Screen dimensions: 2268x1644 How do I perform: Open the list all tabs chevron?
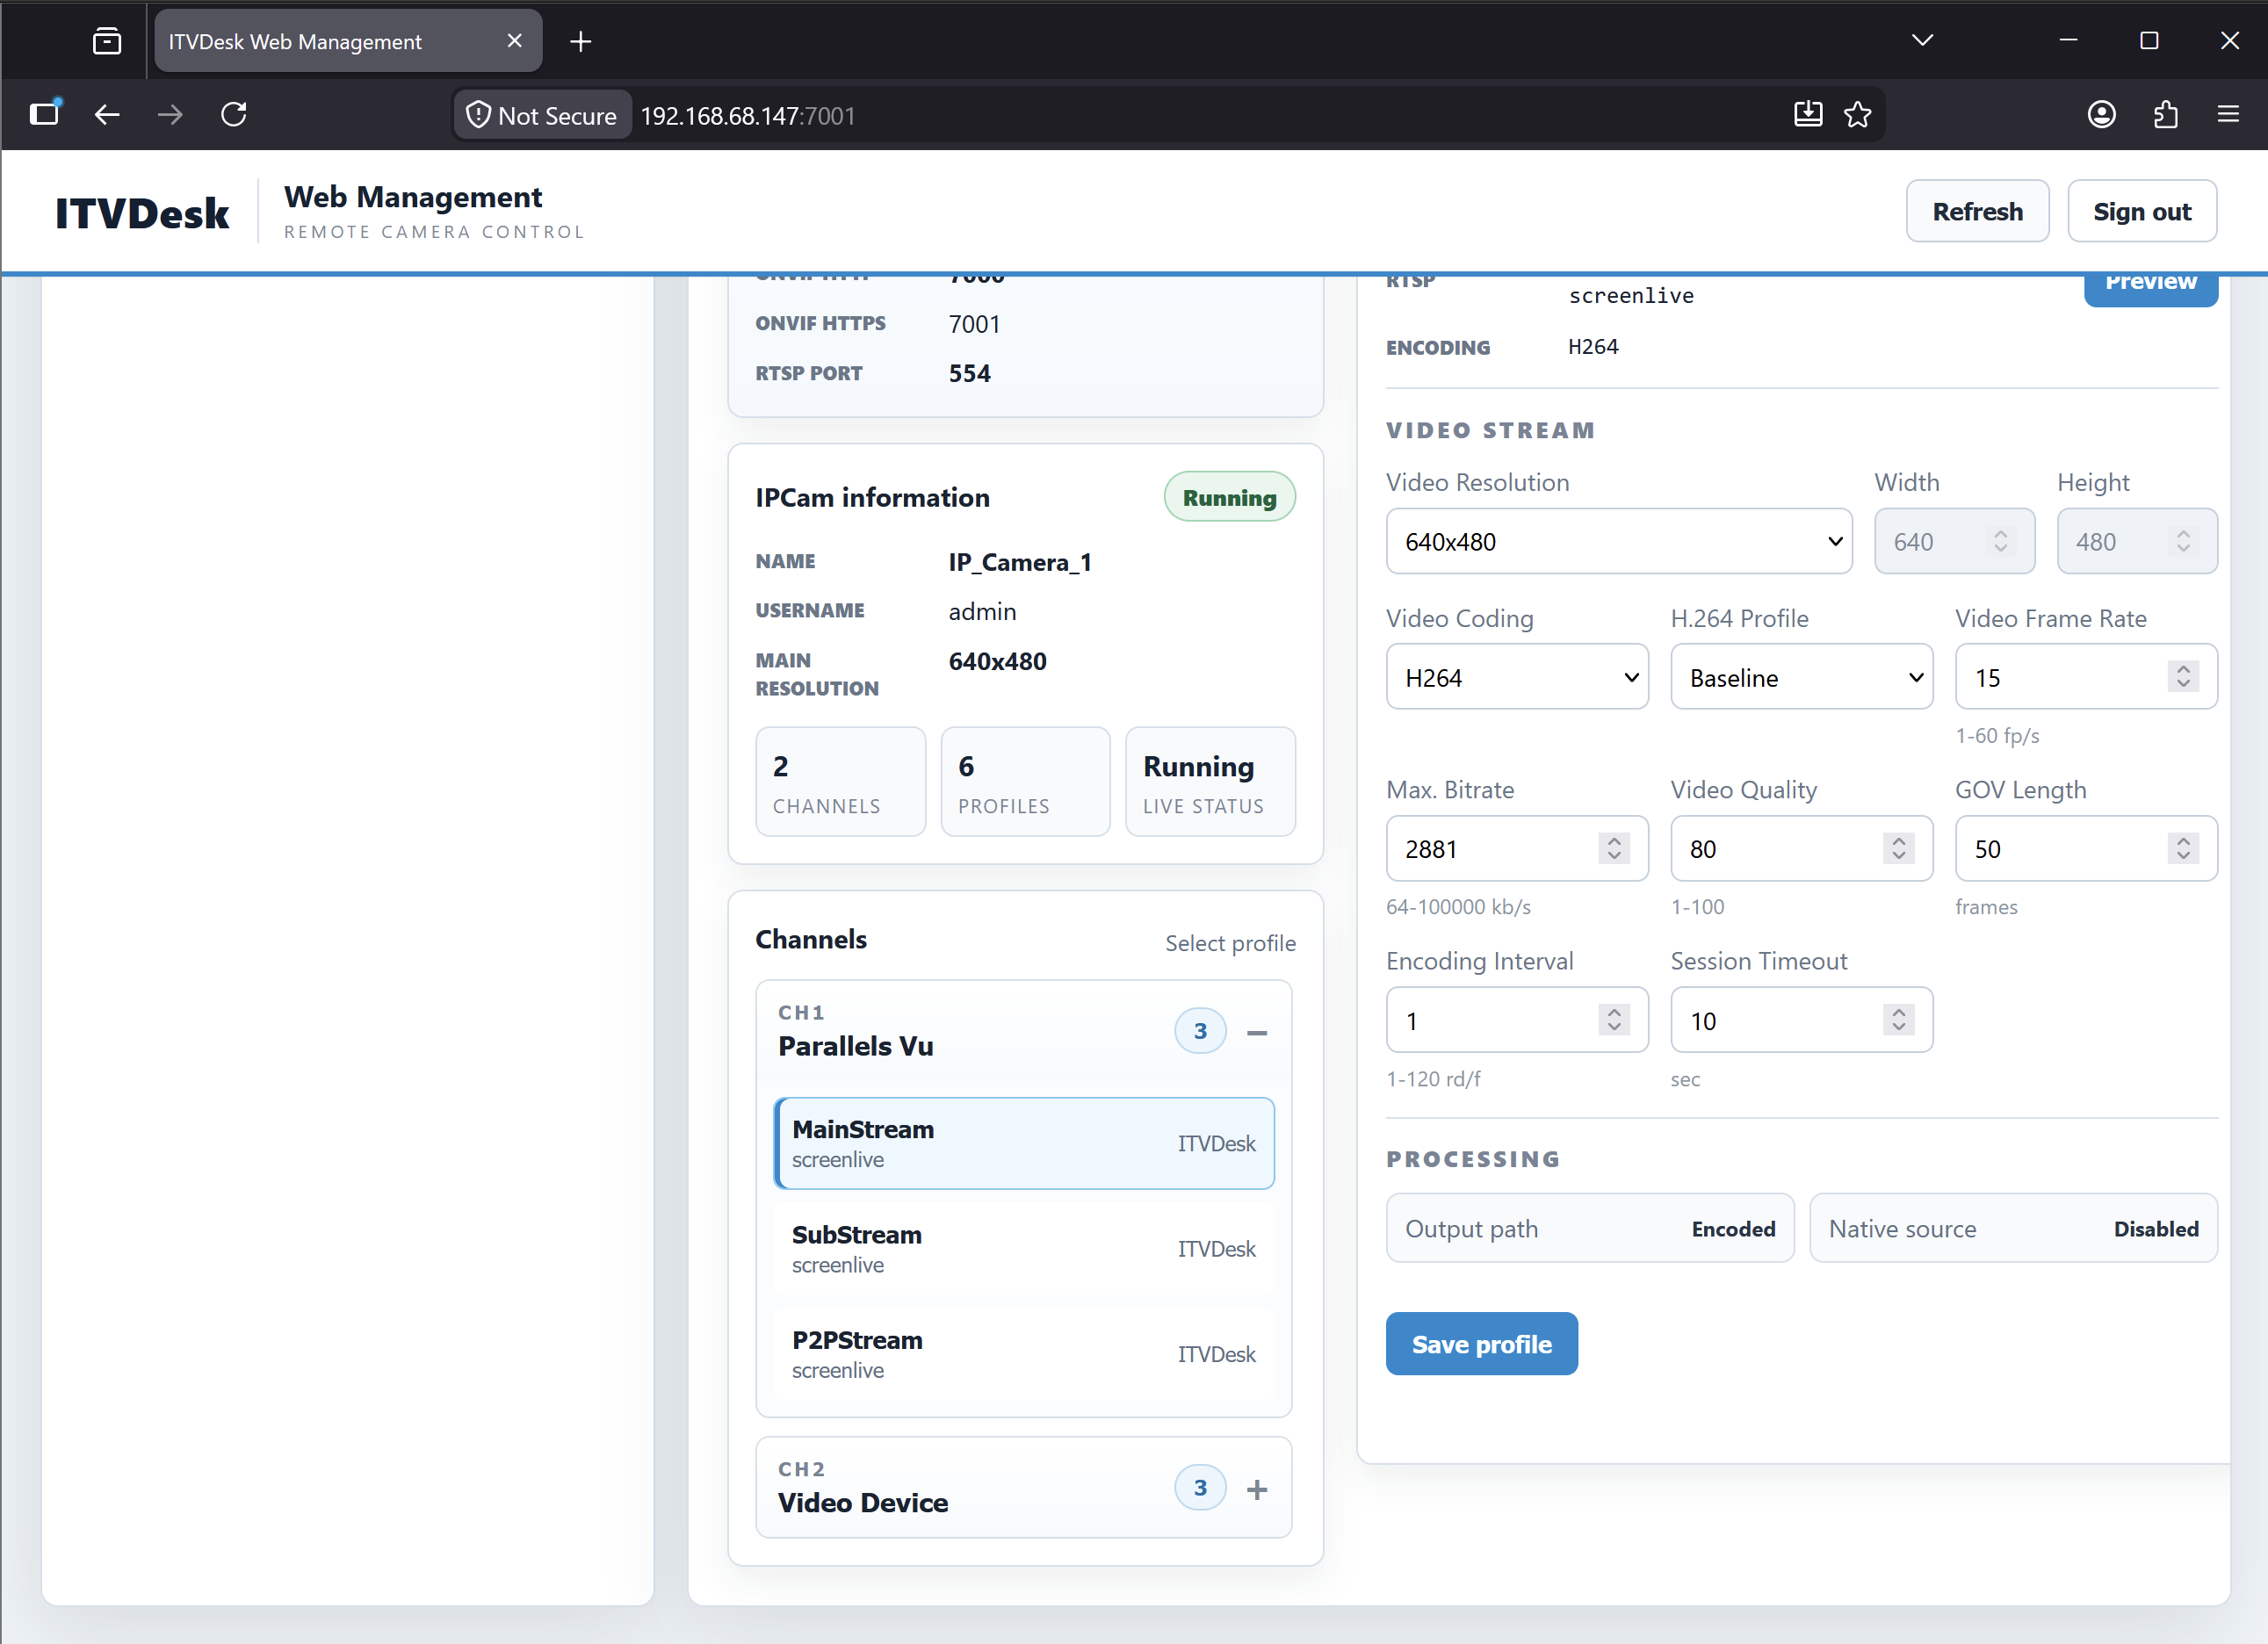point(1922,41)
